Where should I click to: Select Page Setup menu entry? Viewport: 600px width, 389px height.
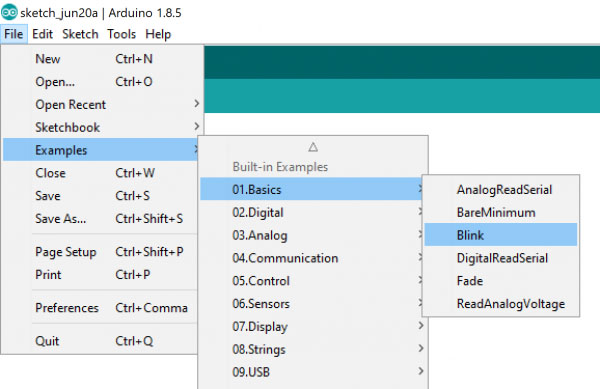click(x=102, y=252)
